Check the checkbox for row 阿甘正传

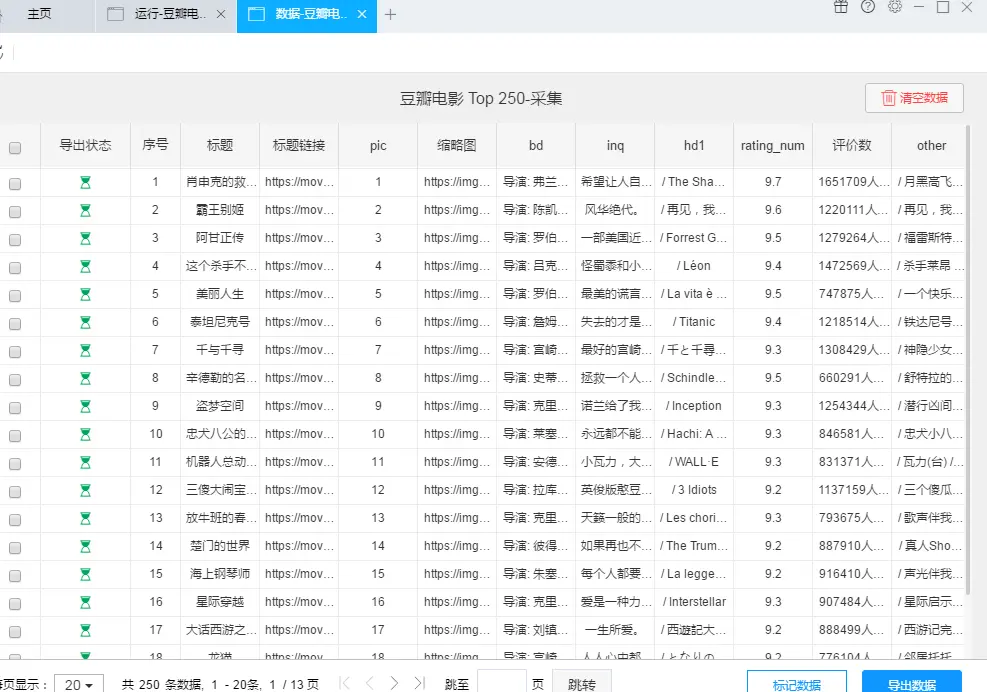[x=15, y=240]
